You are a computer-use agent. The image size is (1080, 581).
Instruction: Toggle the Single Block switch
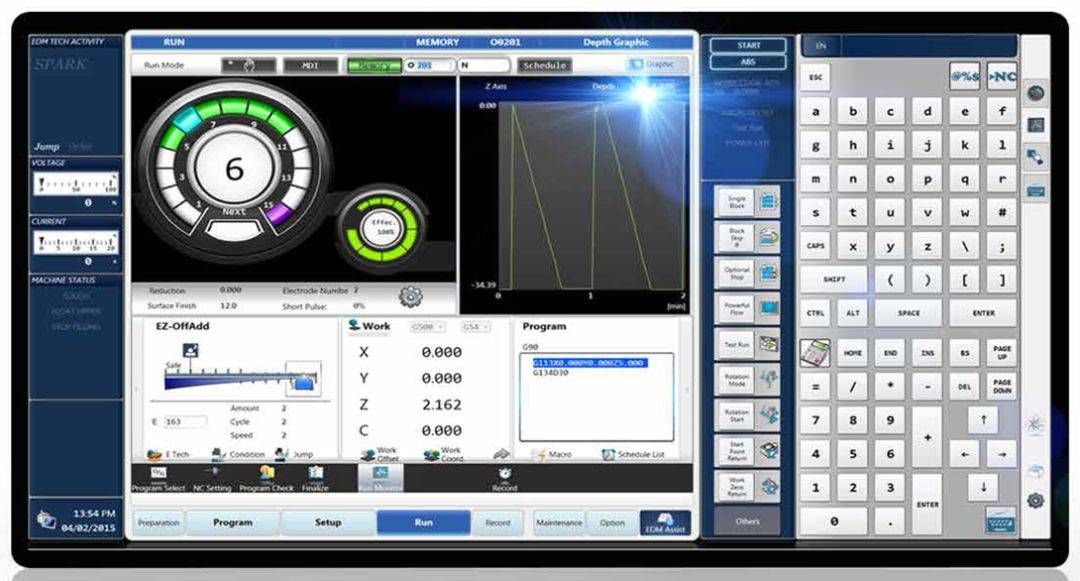coord(747,202)
